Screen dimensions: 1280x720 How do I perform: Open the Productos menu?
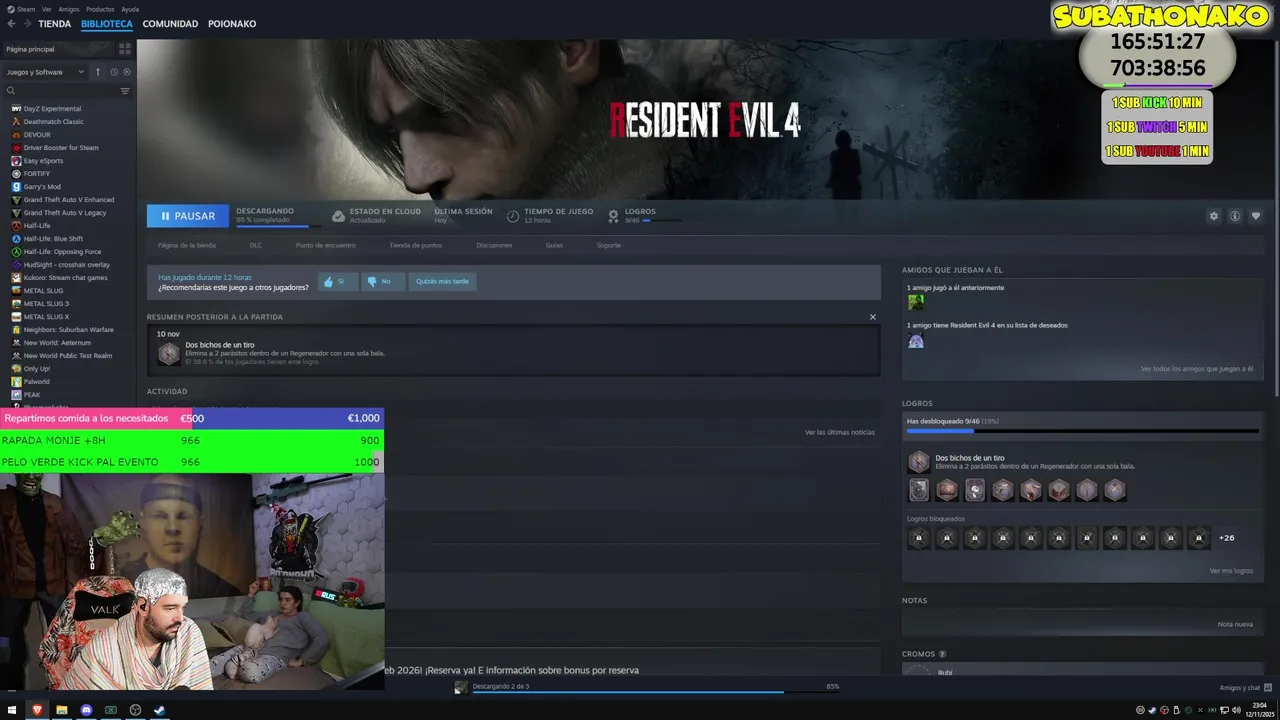point(100,9)
